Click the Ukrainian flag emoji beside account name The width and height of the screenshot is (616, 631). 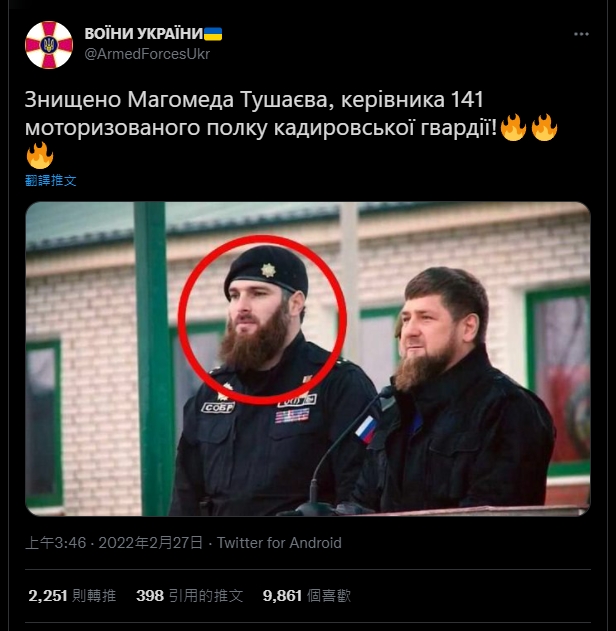tap(213, 34)
